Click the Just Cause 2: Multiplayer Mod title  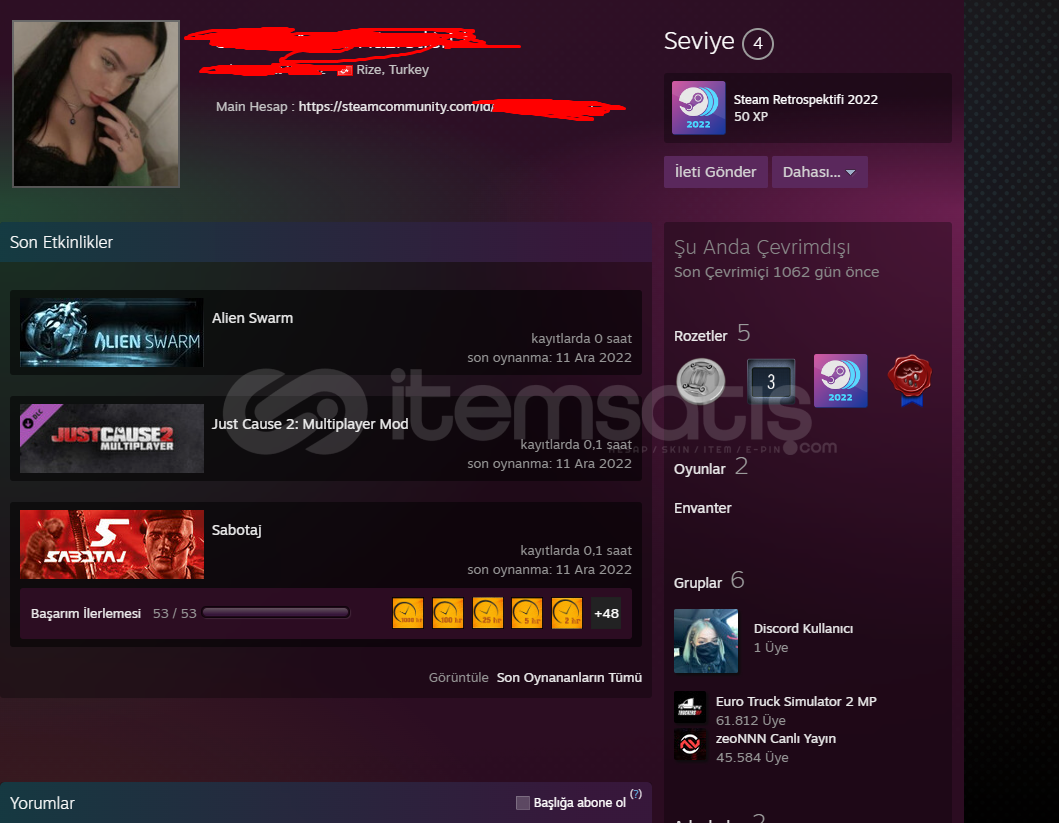pyautogui.click(x=310, y=424)
